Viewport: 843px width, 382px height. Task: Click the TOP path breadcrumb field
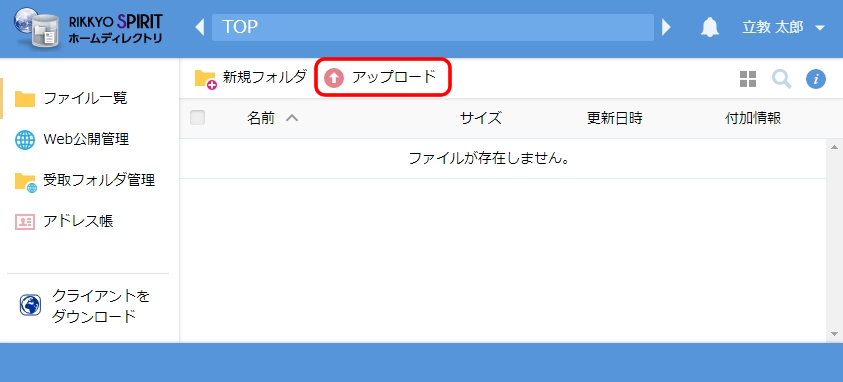433,27
